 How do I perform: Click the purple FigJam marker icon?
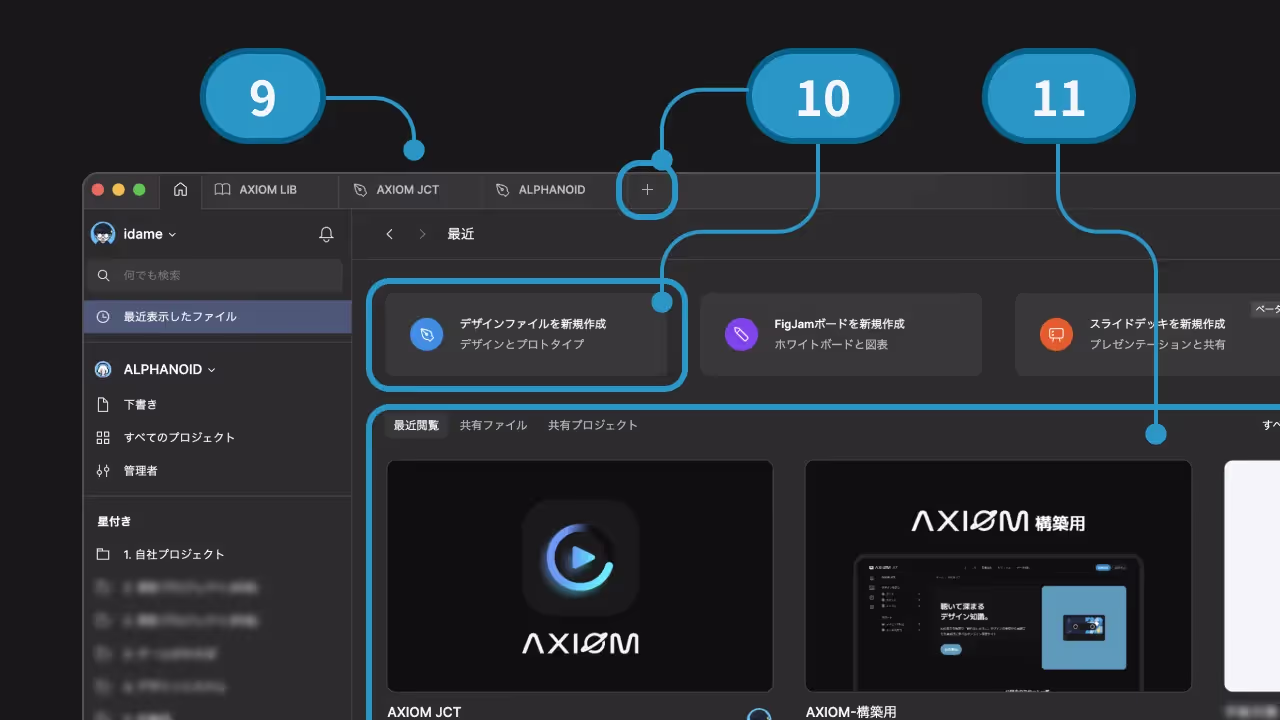pos(741,334)
